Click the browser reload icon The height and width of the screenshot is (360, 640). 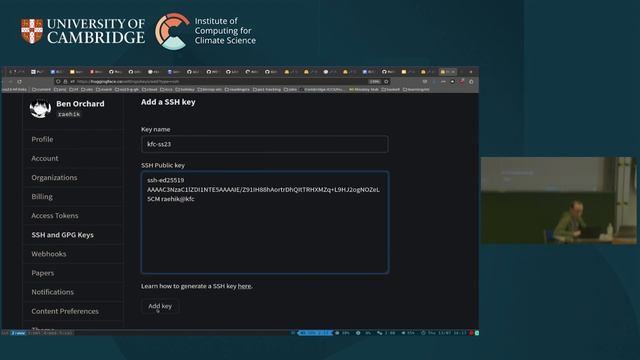(19, 82)
